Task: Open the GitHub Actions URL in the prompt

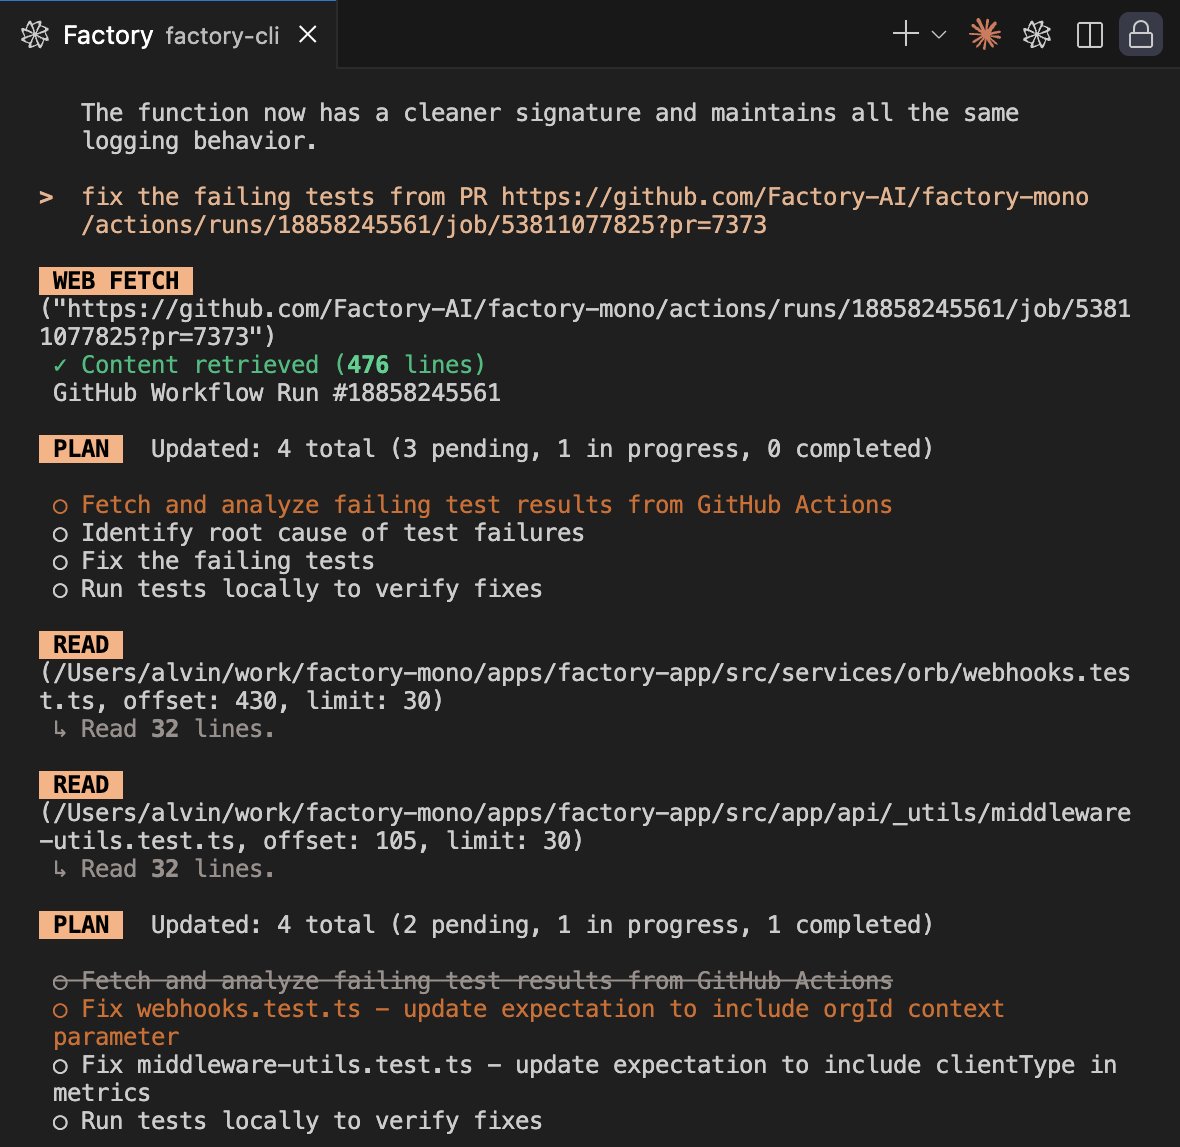Action: 585,211
